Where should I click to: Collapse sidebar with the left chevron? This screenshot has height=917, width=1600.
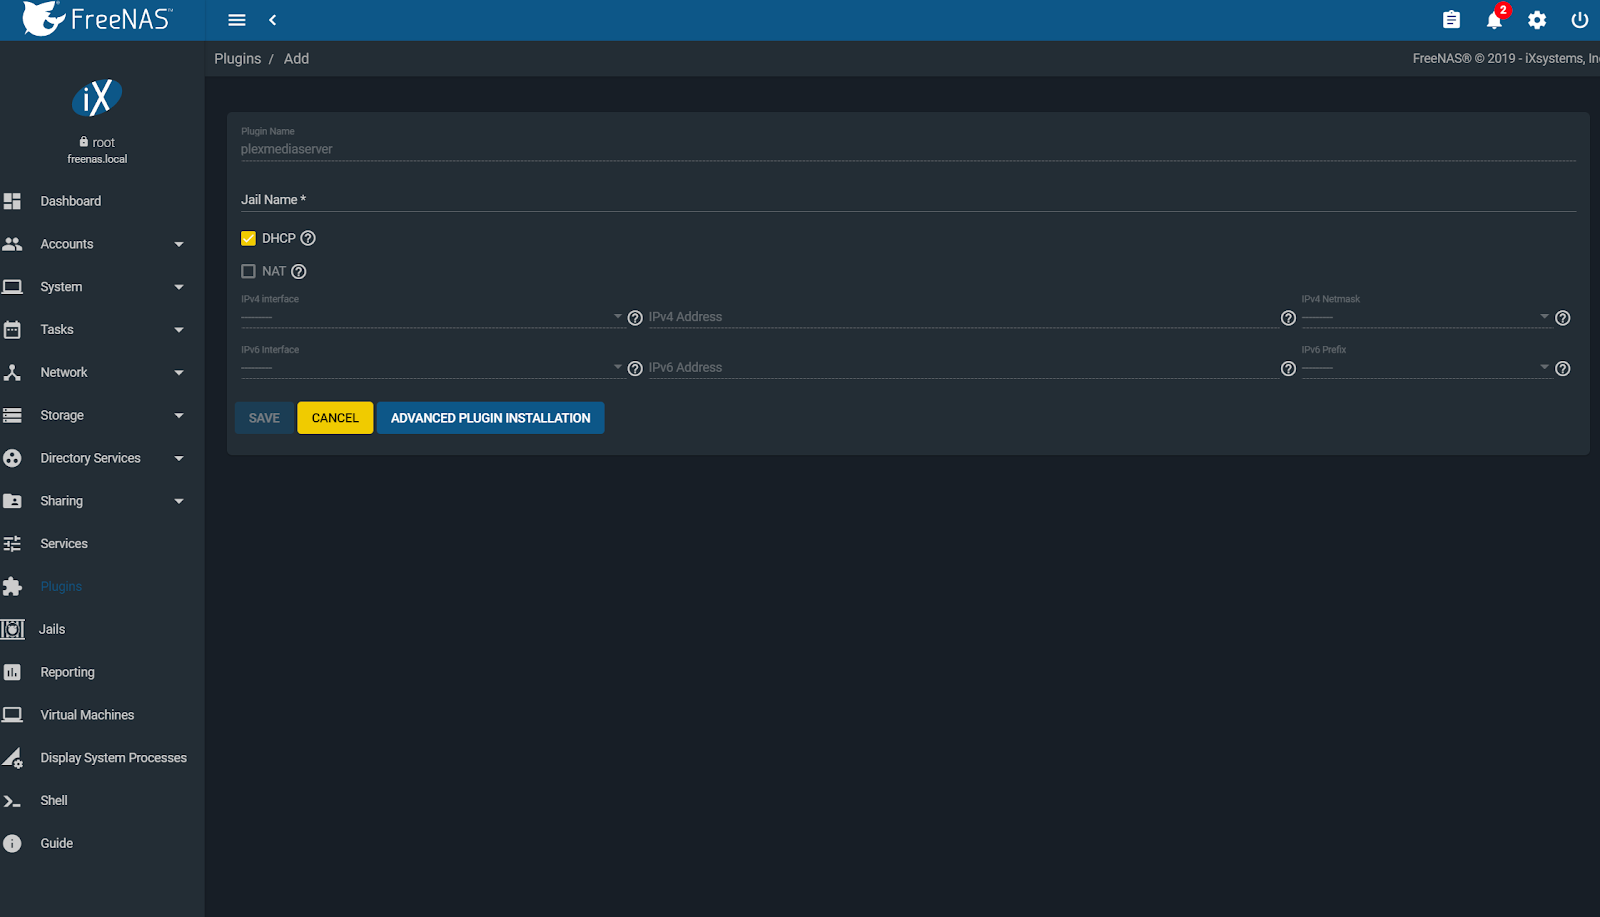[x=273, y=20]
